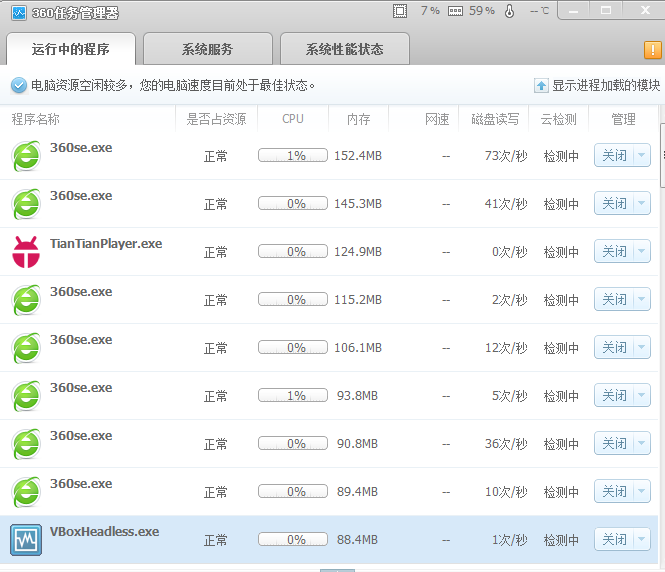Click 关闭 for 360se.exe using 93.8MB

click(x=614, y=395)
